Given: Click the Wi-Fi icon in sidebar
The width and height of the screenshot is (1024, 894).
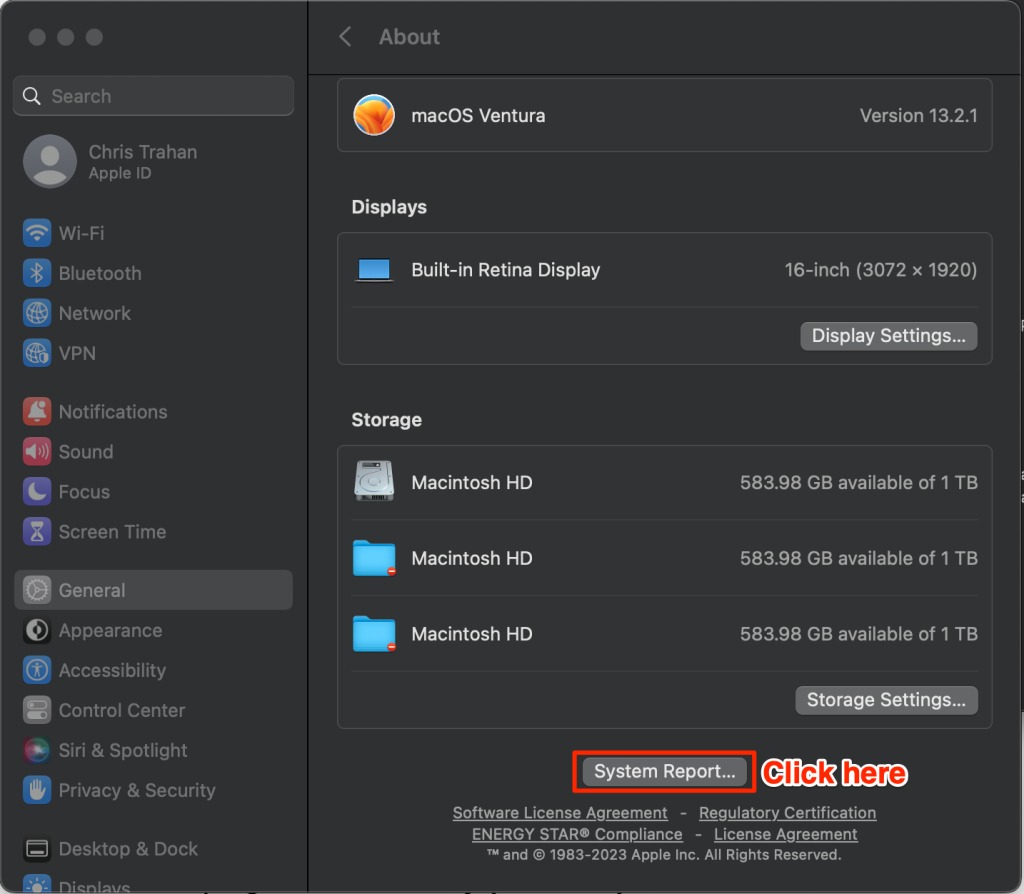Looking at the screenshot, I should point(37,233).
